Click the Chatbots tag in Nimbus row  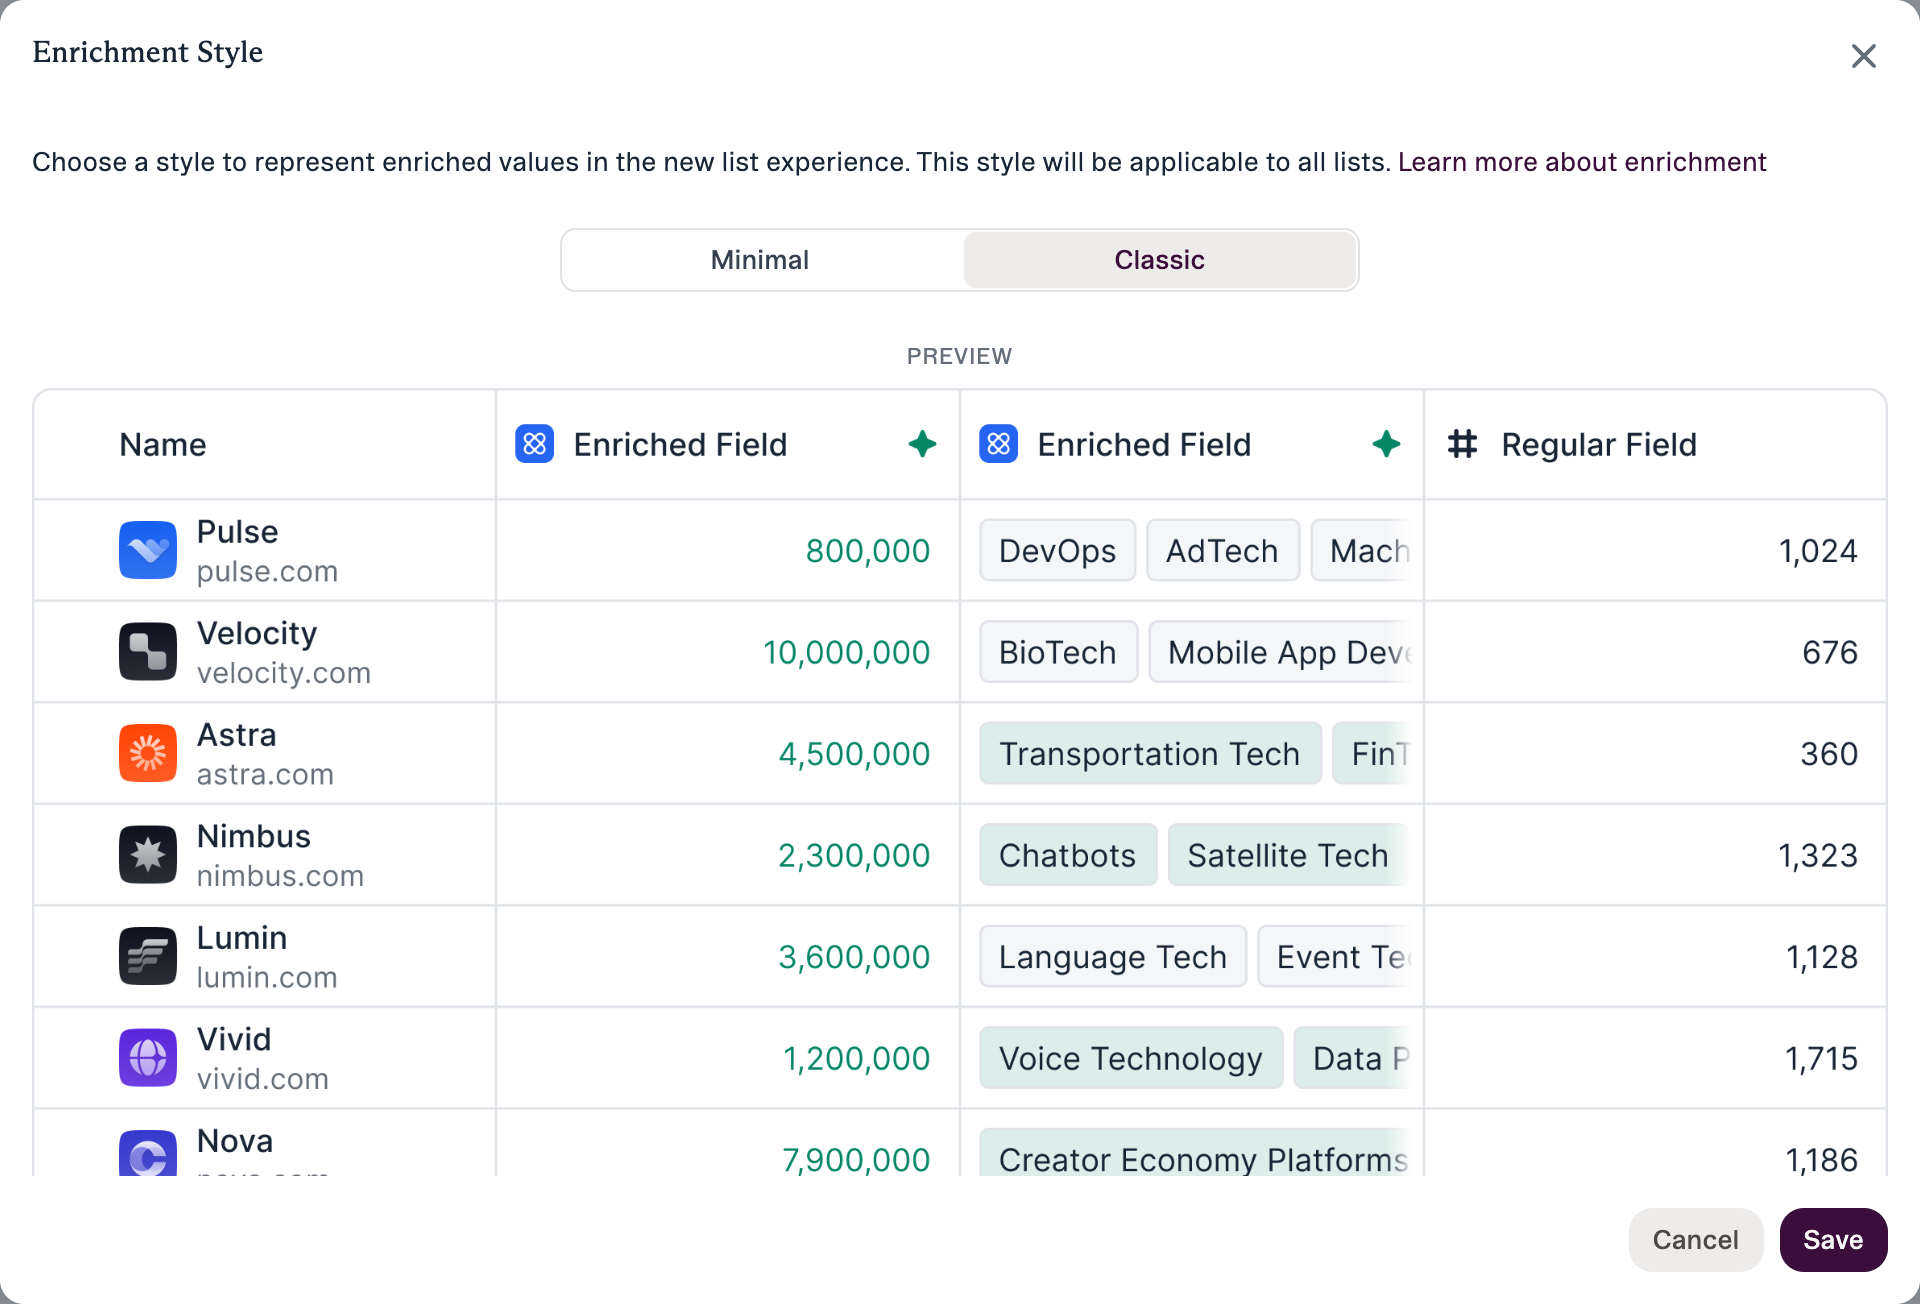pos(1068,855)
